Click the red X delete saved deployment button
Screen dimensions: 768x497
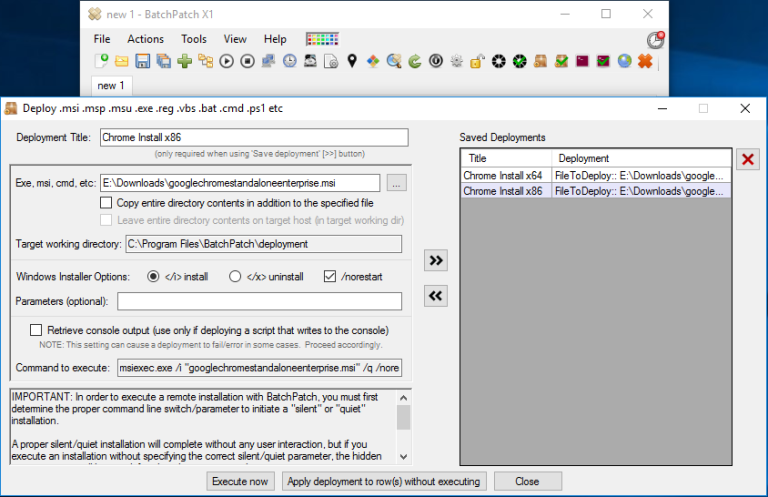(x=747, y=159)
